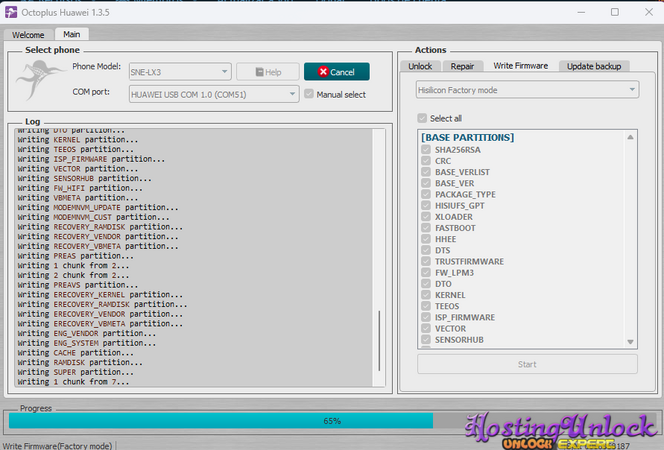Expand the COM port dropdown
Image resolution: width=664 pixels, height=450 pixels.
[x=213, y=95]
